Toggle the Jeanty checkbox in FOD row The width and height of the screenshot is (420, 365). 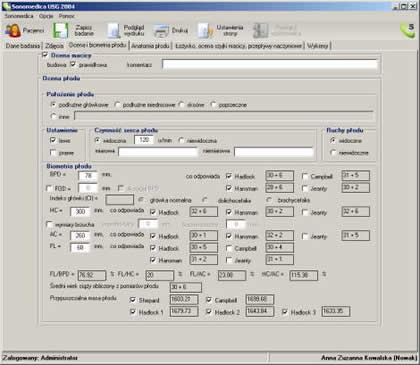click(x=305, y=188)
